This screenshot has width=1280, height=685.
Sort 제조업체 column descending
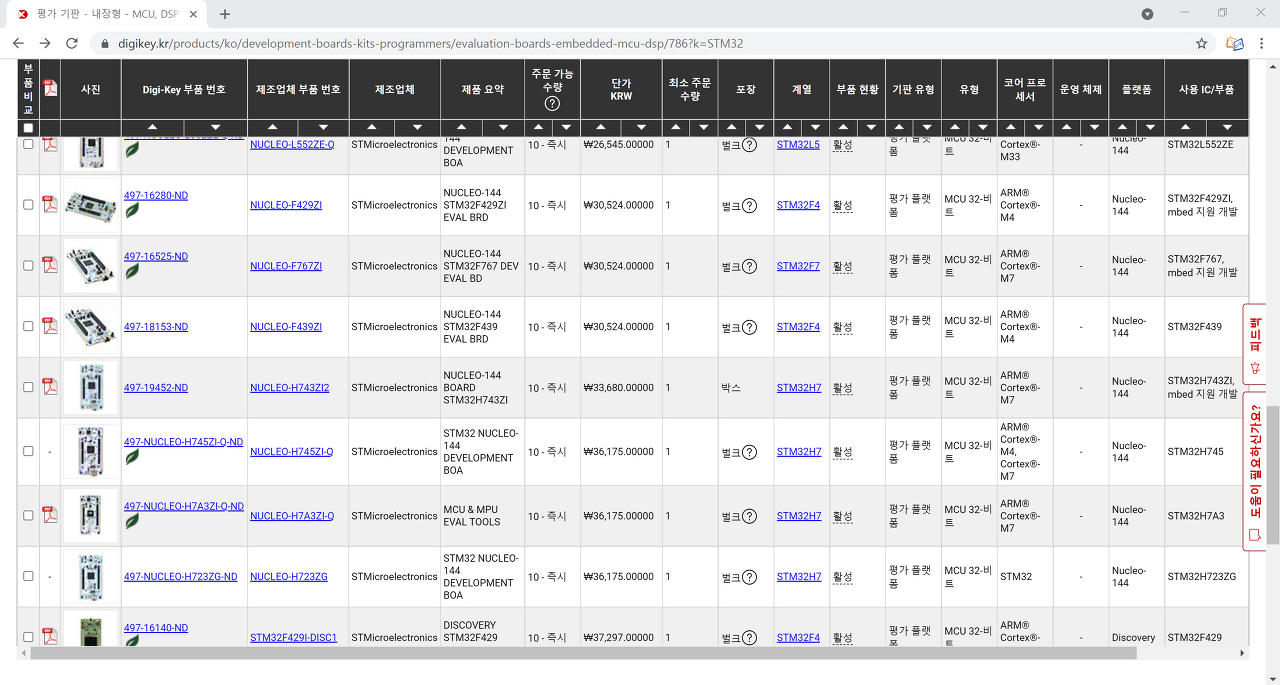coord(416,128)
